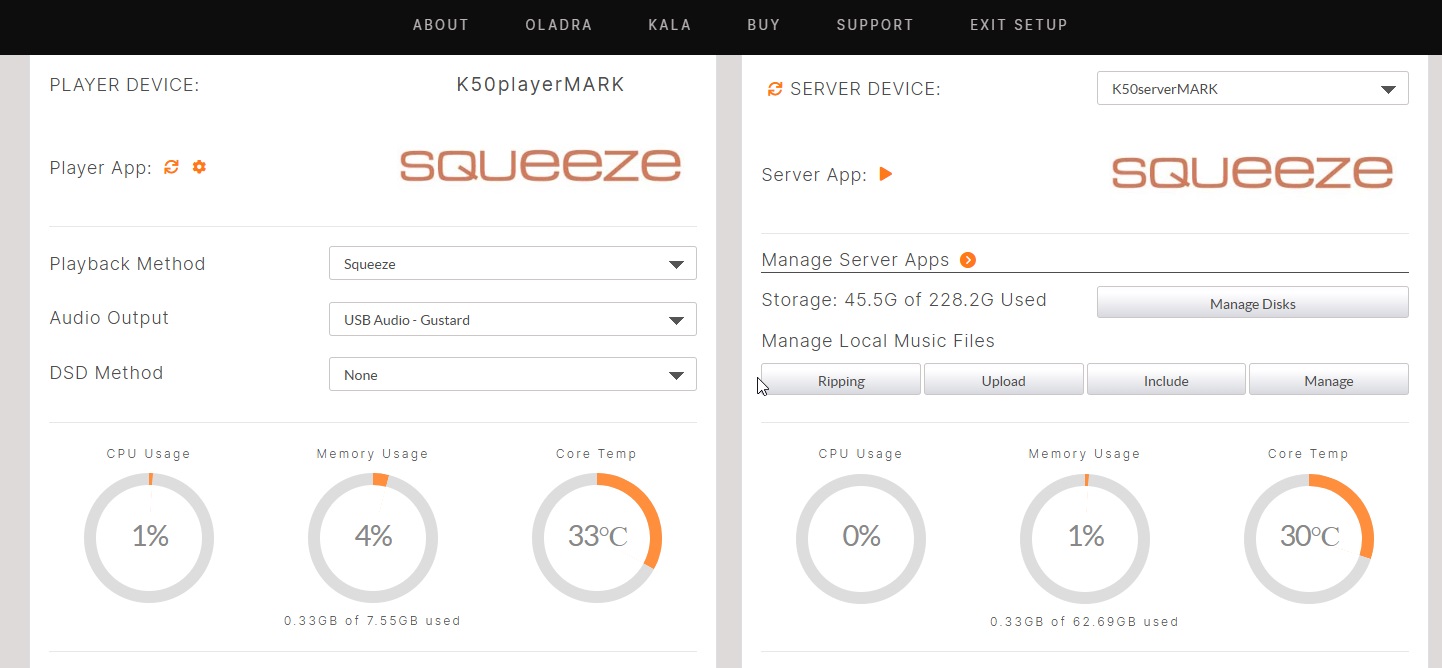Open the Kala menu

(x=670, y=25)
